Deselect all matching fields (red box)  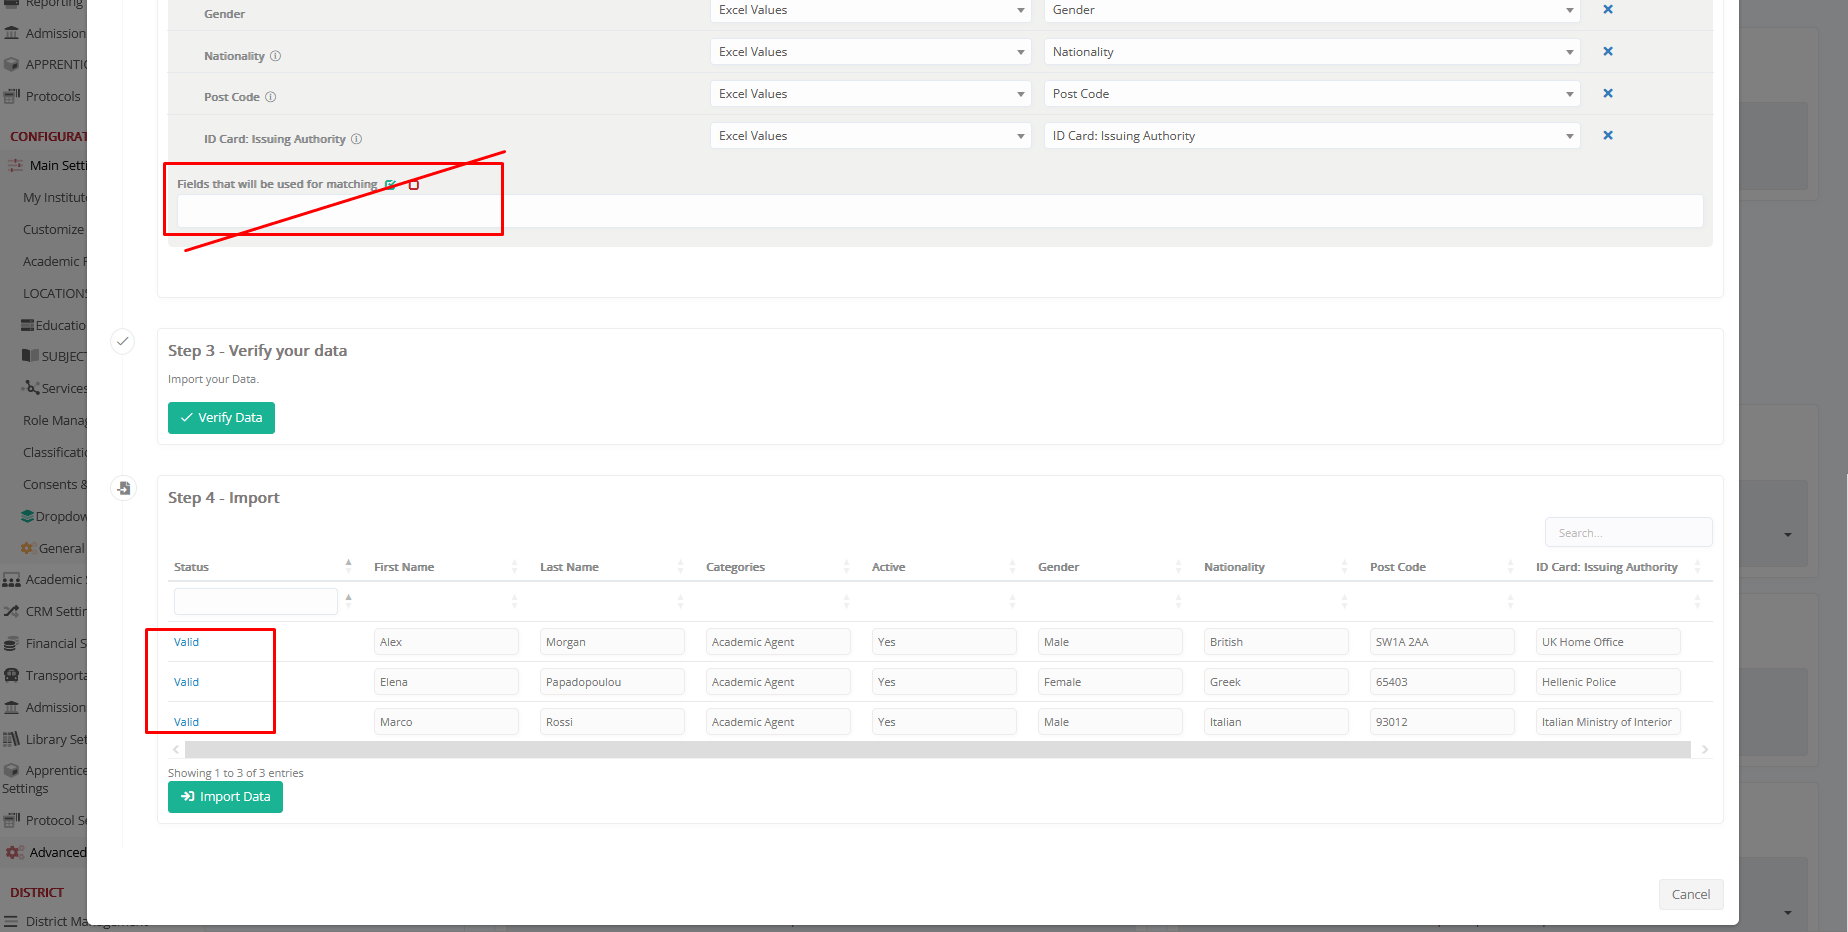point(414,185)
